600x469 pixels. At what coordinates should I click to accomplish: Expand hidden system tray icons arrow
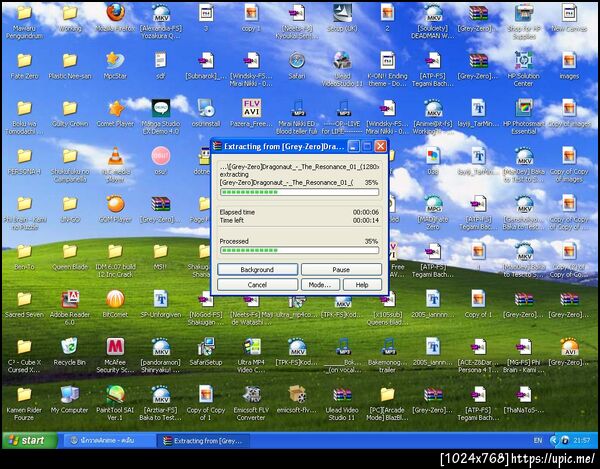pos(553,441)
